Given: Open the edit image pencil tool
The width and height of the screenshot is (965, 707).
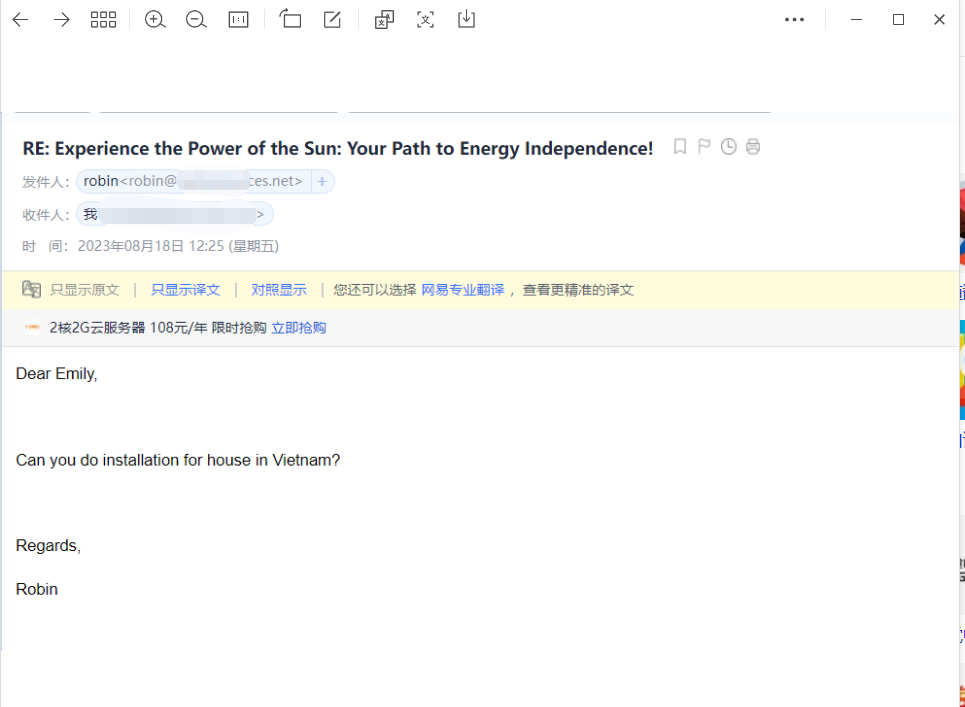Looking at the screenshot, I should pyautogui.click(x=332, y=20).
